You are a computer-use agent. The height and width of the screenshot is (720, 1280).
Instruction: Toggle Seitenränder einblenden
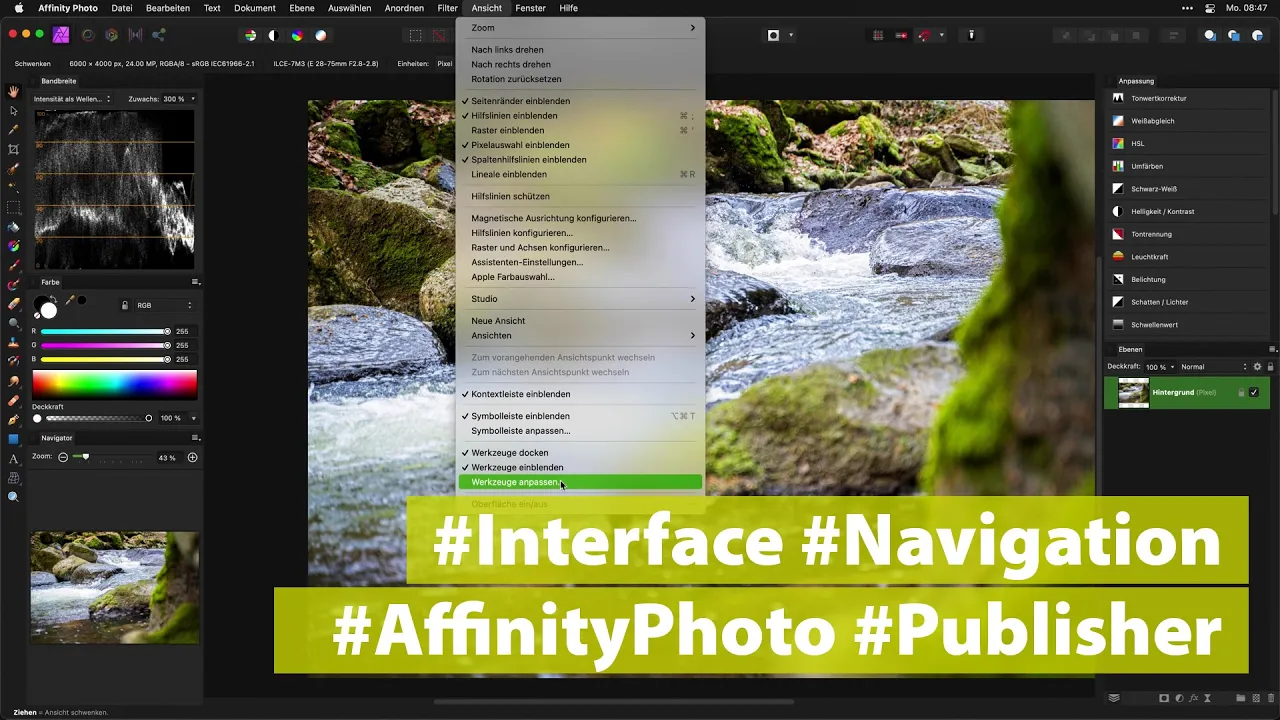[580, 101]
